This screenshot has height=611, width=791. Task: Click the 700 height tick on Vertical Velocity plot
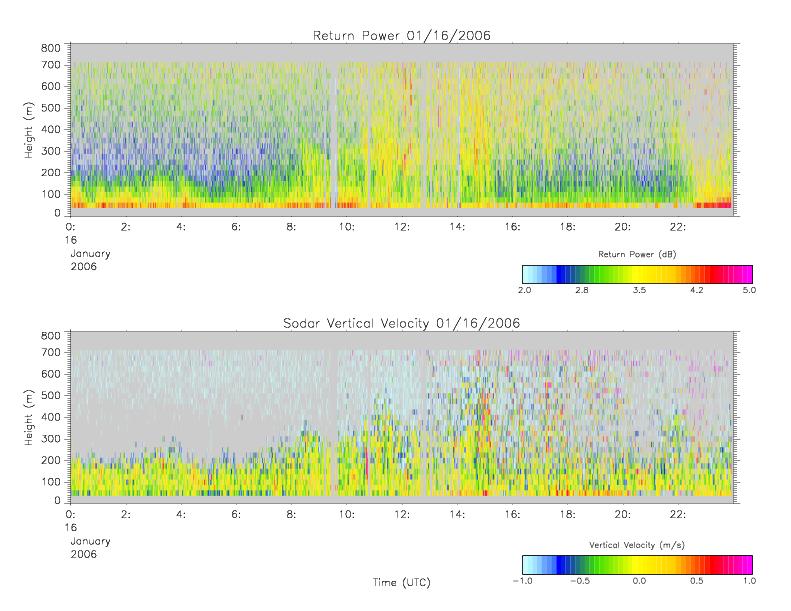[50, 352]
